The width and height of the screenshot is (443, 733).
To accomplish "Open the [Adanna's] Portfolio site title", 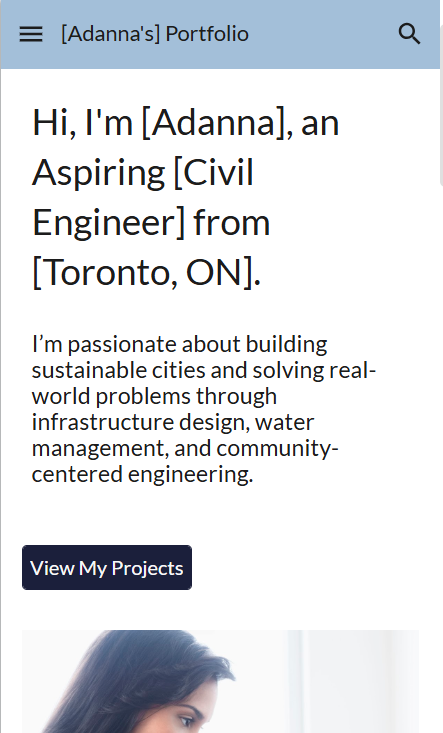I will (155, 34).
